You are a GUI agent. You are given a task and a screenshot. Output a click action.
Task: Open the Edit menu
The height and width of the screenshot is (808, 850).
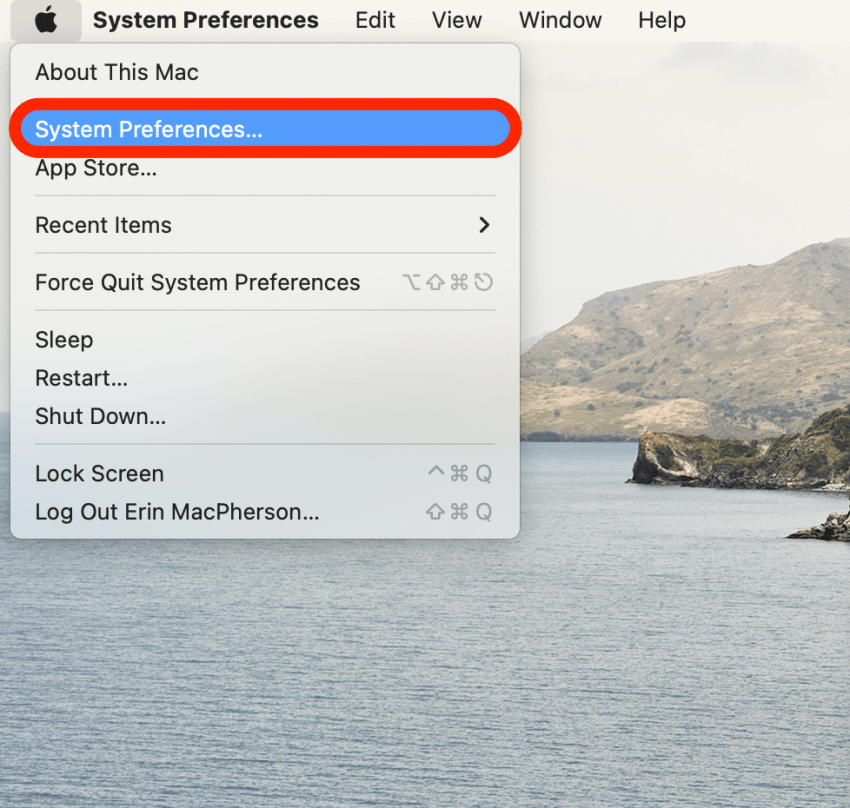[x=375, y=20]
